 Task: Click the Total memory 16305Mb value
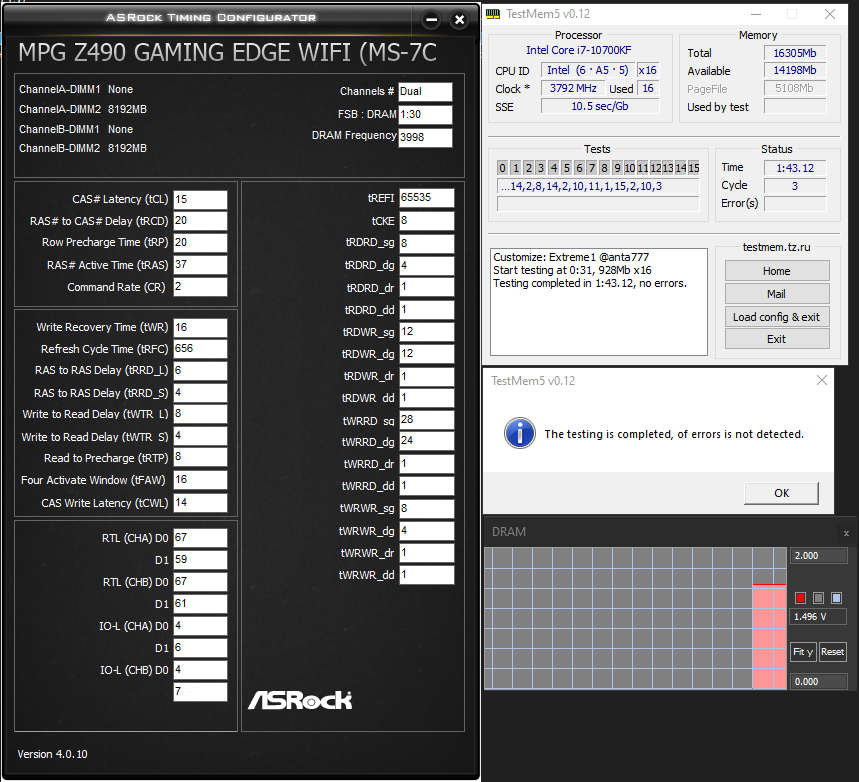[x=795, y=53]
